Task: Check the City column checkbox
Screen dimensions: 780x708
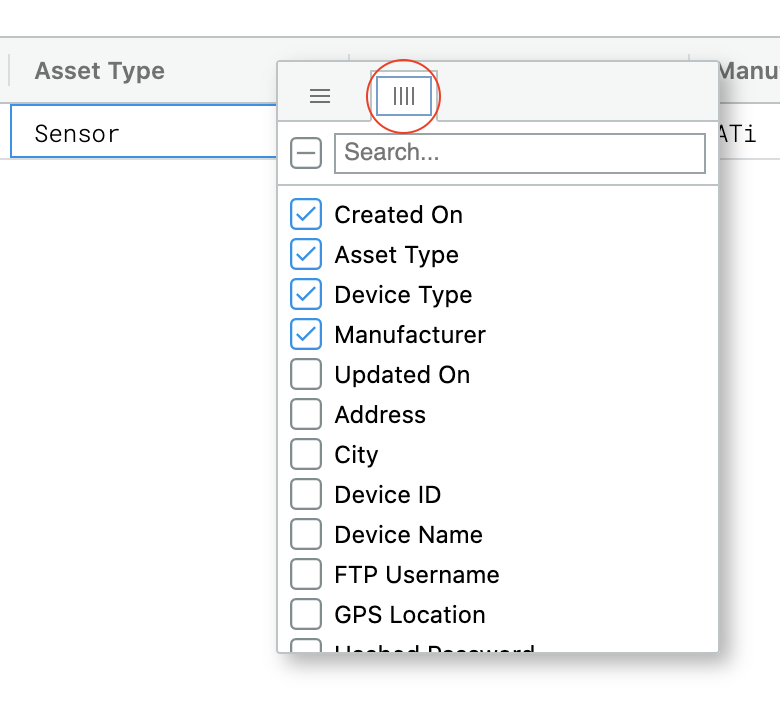Action: tap(306, 454)
